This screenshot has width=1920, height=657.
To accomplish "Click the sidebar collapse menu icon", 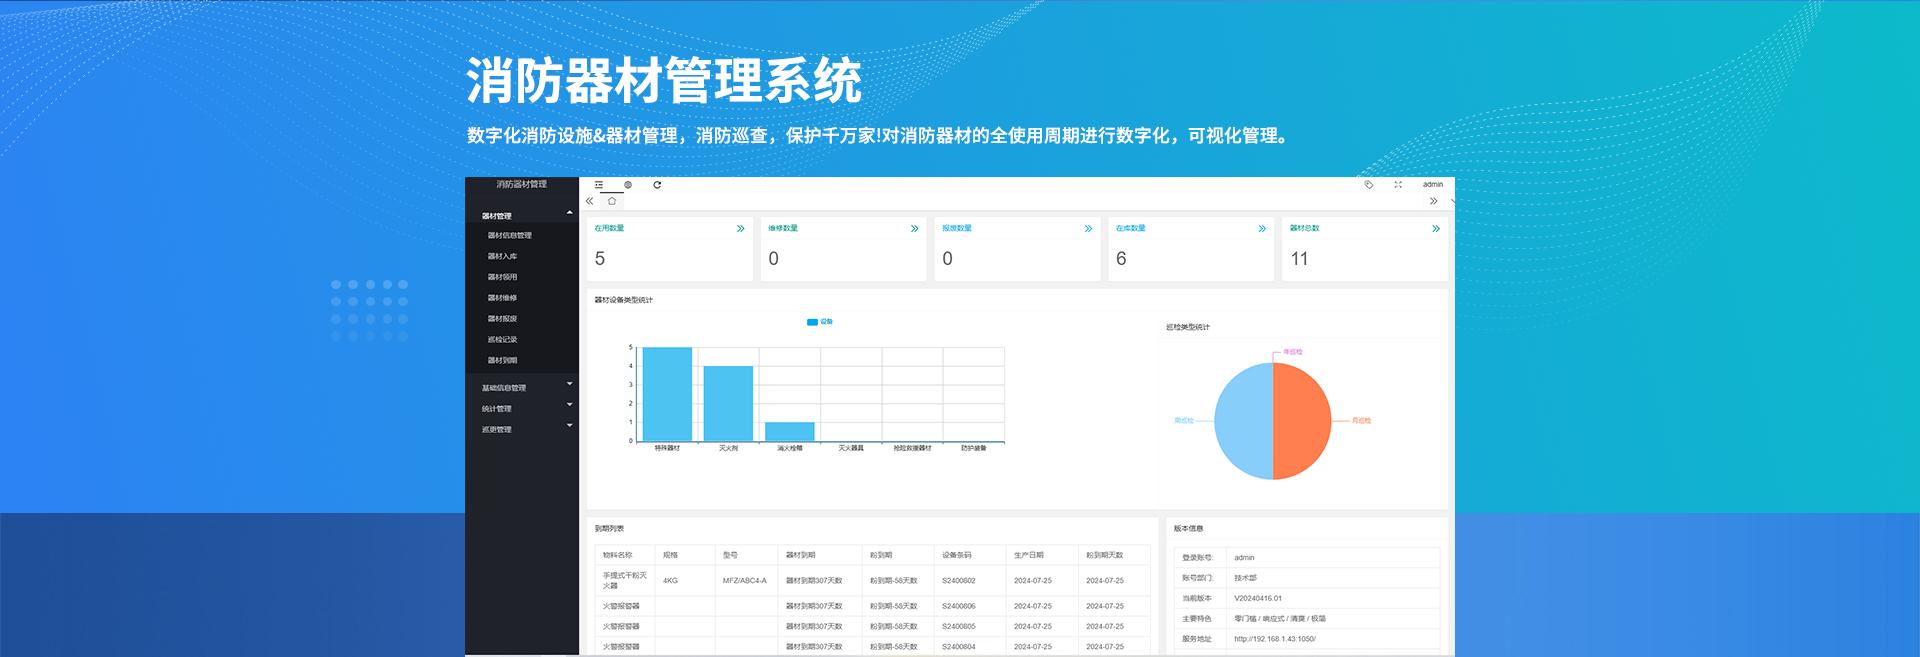I will (x=599, y=185).
